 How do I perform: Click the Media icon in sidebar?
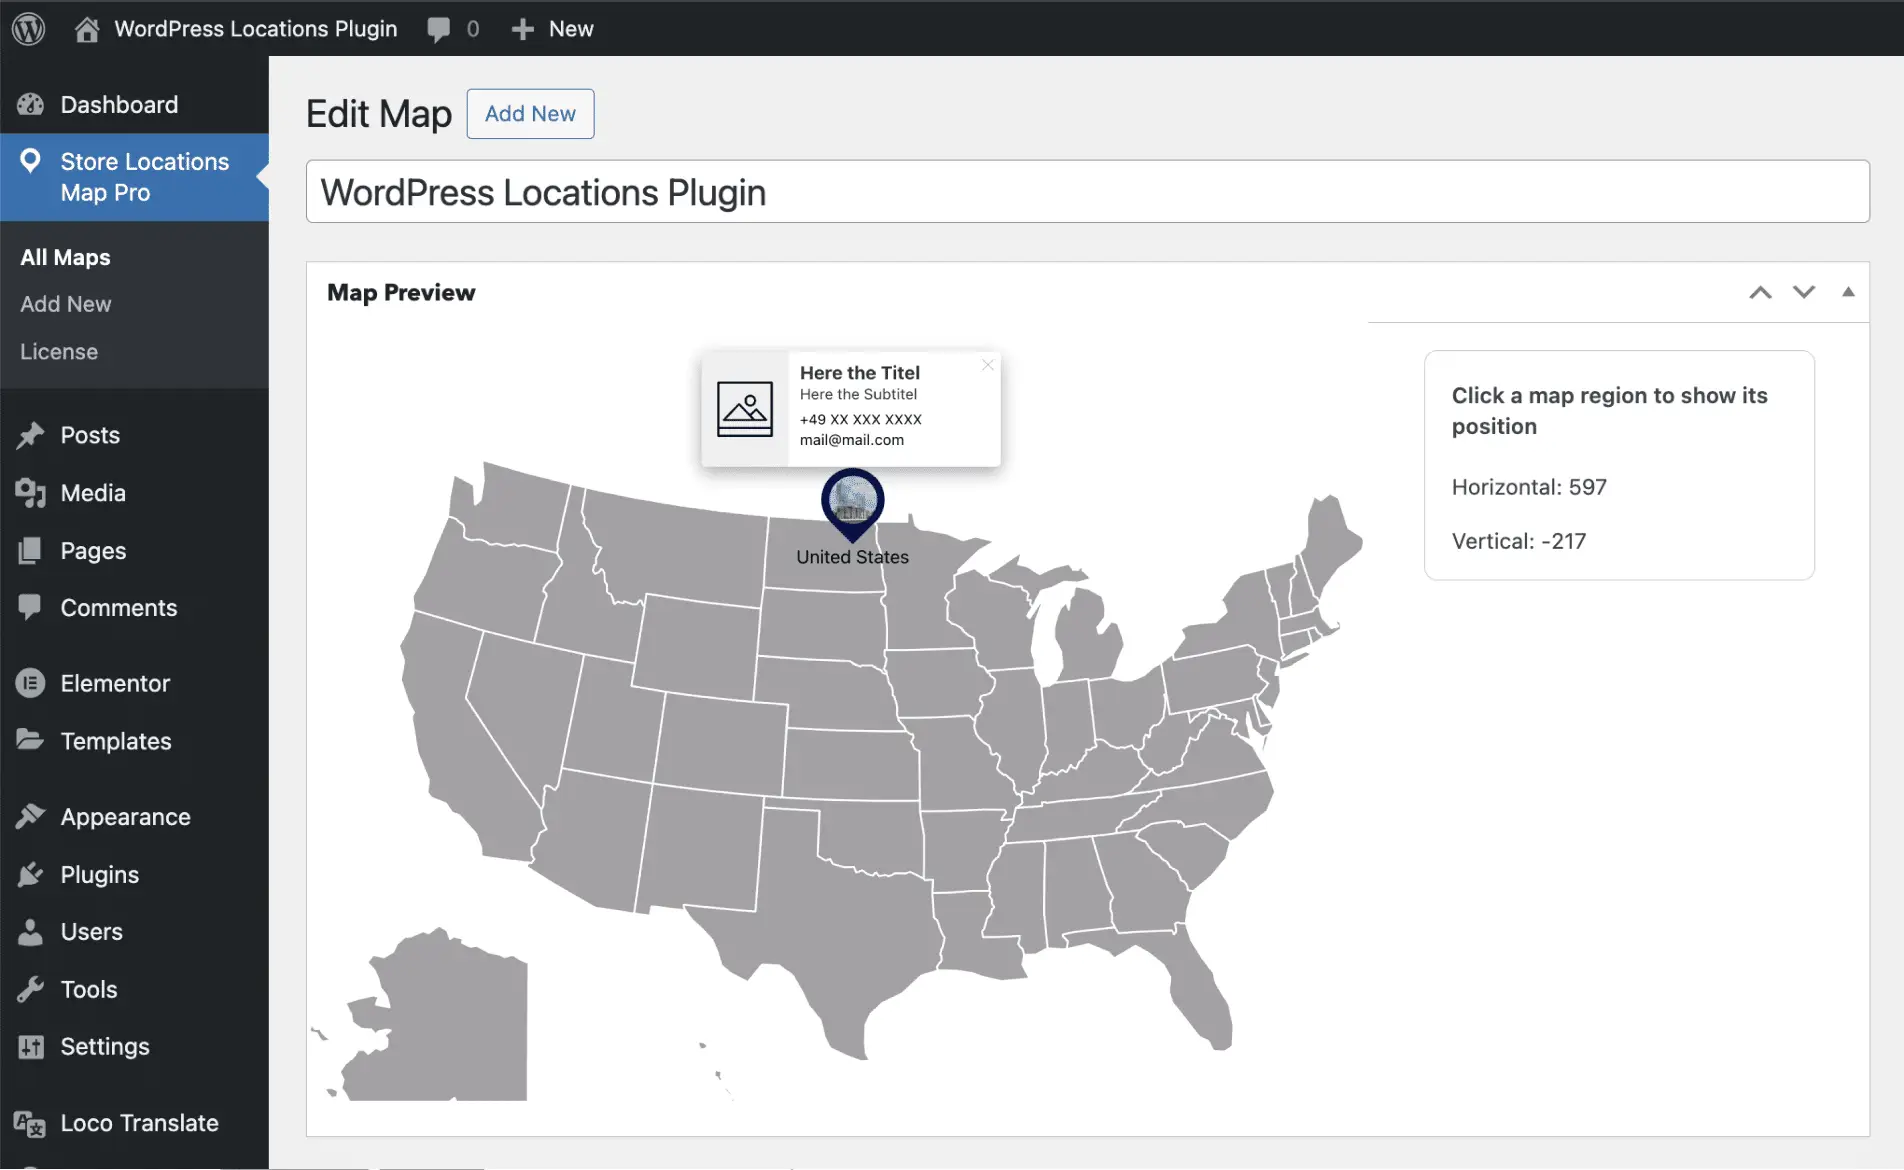(x=31, y=493)
